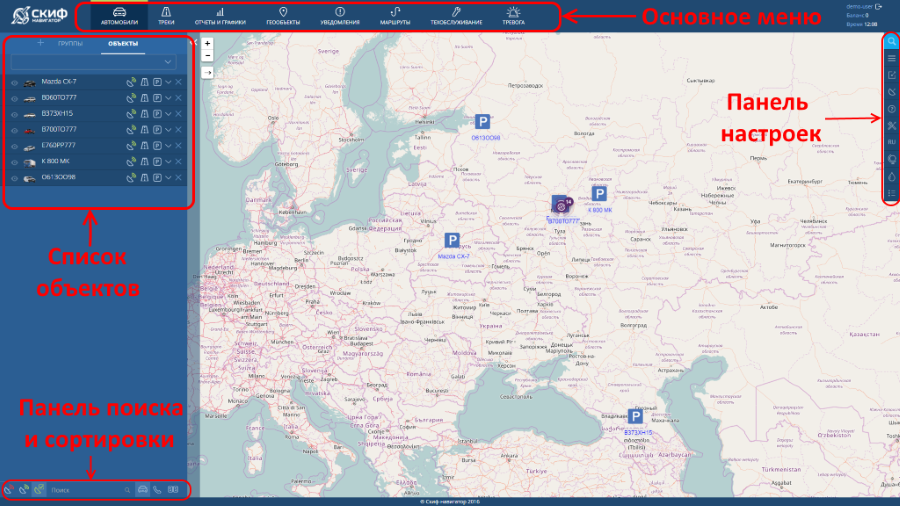This screenshot has height=506, width=900.
Task: Sort by the phone icon in the search panel
Action: (x=157, y=490)
